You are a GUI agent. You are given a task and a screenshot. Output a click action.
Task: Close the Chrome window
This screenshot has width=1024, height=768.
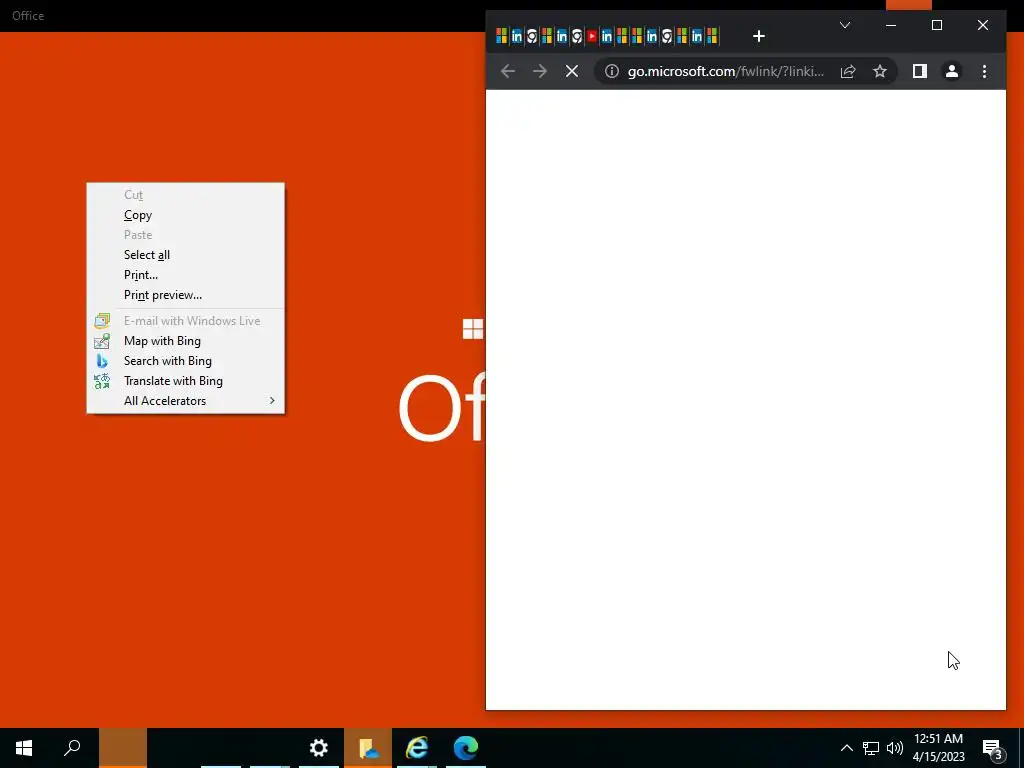(x=982, y=25)
